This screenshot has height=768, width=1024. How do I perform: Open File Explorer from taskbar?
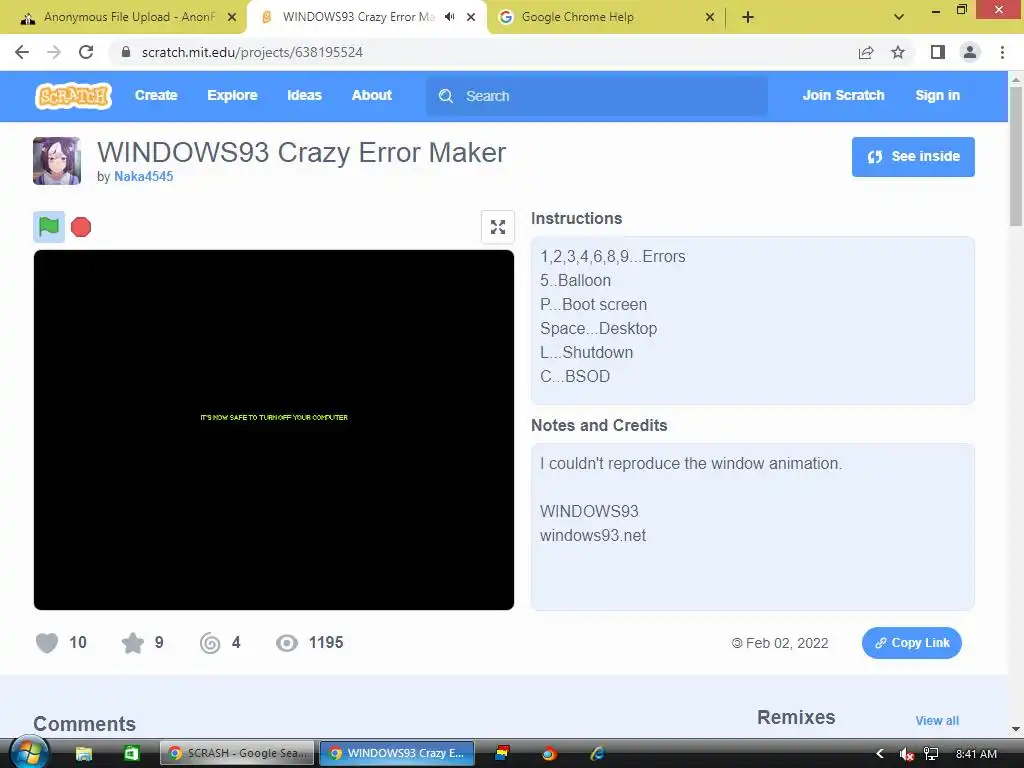click(x=84, y=754)
